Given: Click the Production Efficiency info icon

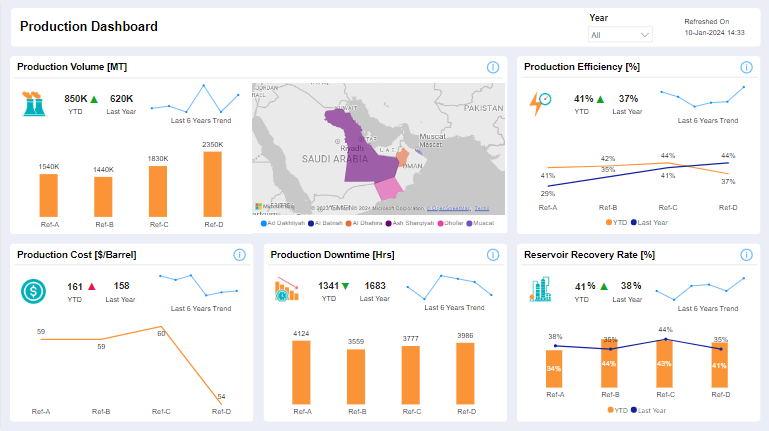Looking at the screenshot, I should tap(746, 67).
